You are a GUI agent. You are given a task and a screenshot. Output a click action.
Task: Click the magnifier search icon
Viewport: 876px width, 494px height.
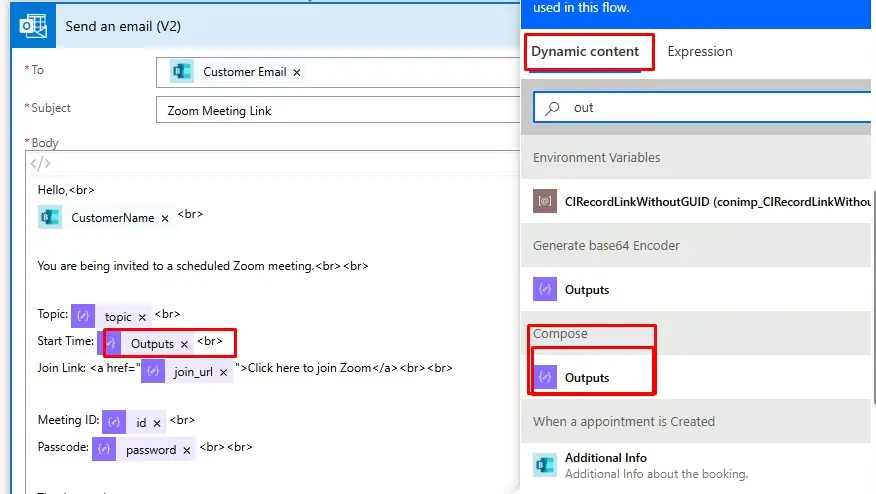[551, 107]
